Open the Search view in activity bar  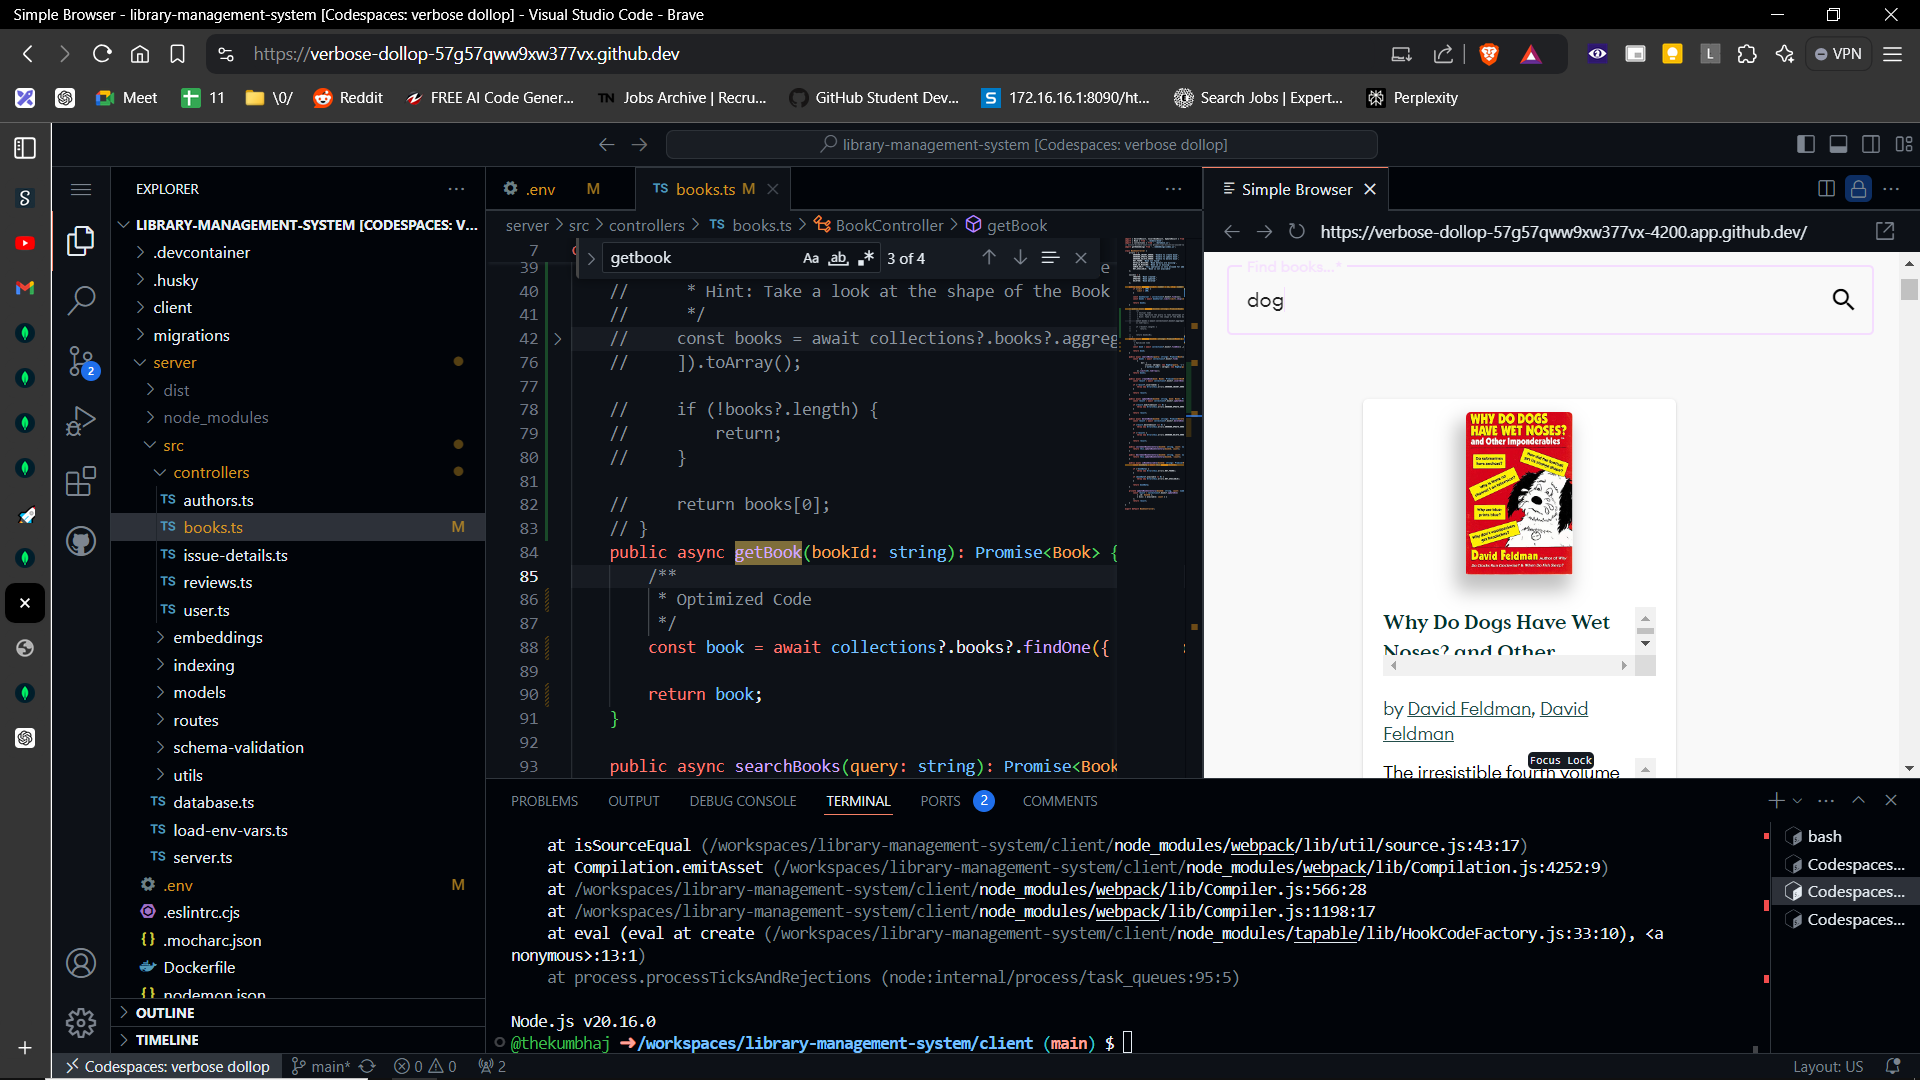[x=81, y=300]
